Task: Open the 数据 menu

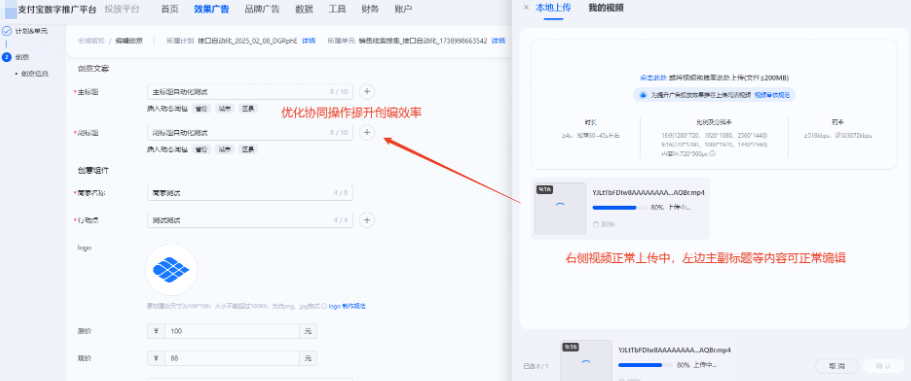Action: pyautogui.click(x=304, y=9)
